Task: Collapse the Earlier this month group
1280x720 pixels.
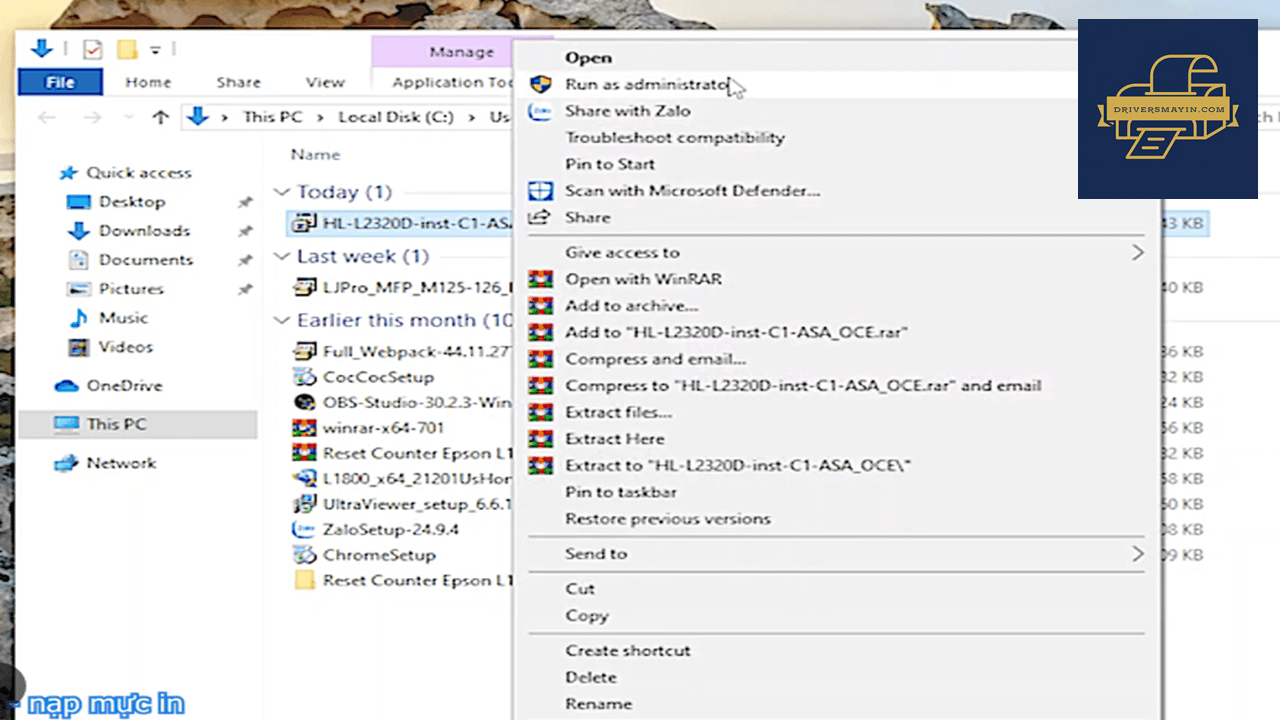Action: click(x=282, y=320)
